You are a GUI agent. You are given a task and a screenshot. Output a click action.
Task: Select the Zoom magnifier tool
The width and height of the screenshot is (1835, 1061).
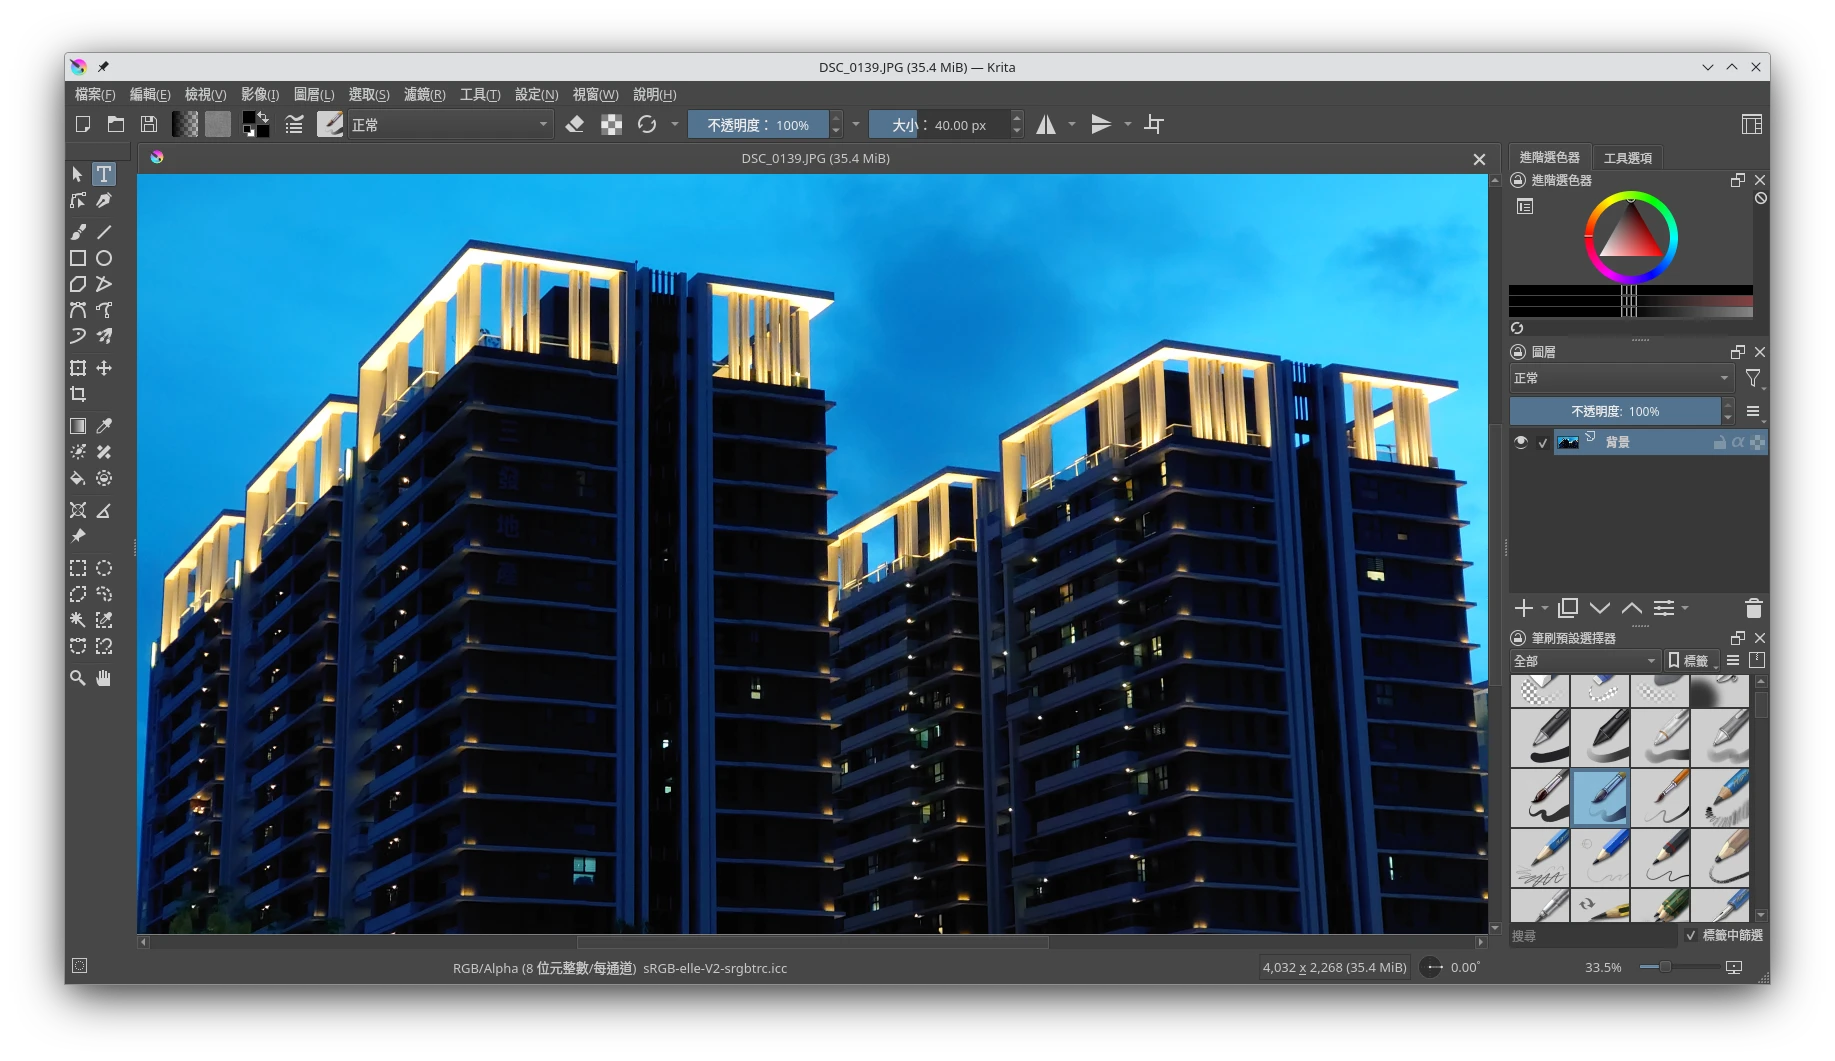point(78,678)
